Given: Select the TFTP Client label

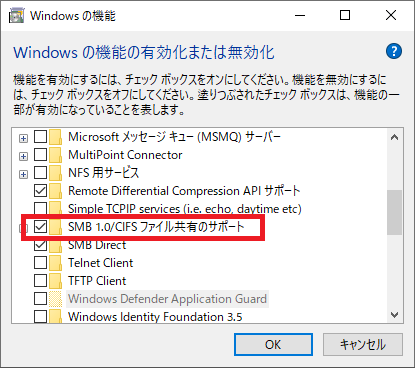Looking at the screenshot, I should pos(97,281).
